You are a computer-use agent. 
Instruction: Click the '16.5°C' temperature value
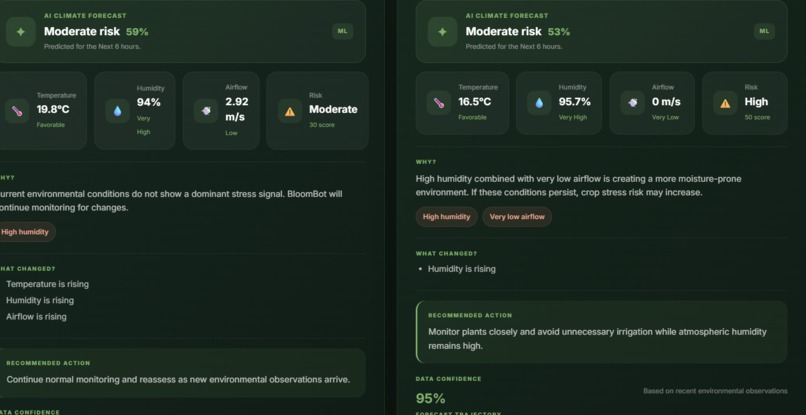(475, 102)
